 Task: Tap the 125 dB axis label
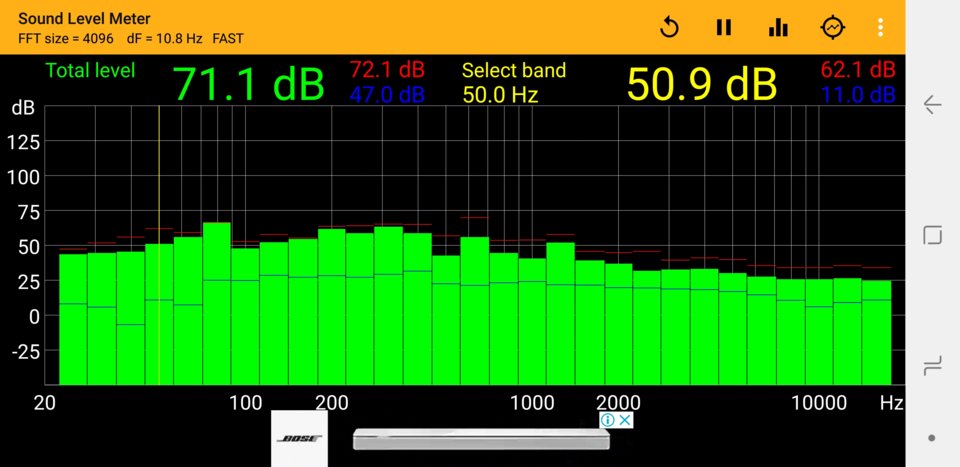(x=23, y=143)
